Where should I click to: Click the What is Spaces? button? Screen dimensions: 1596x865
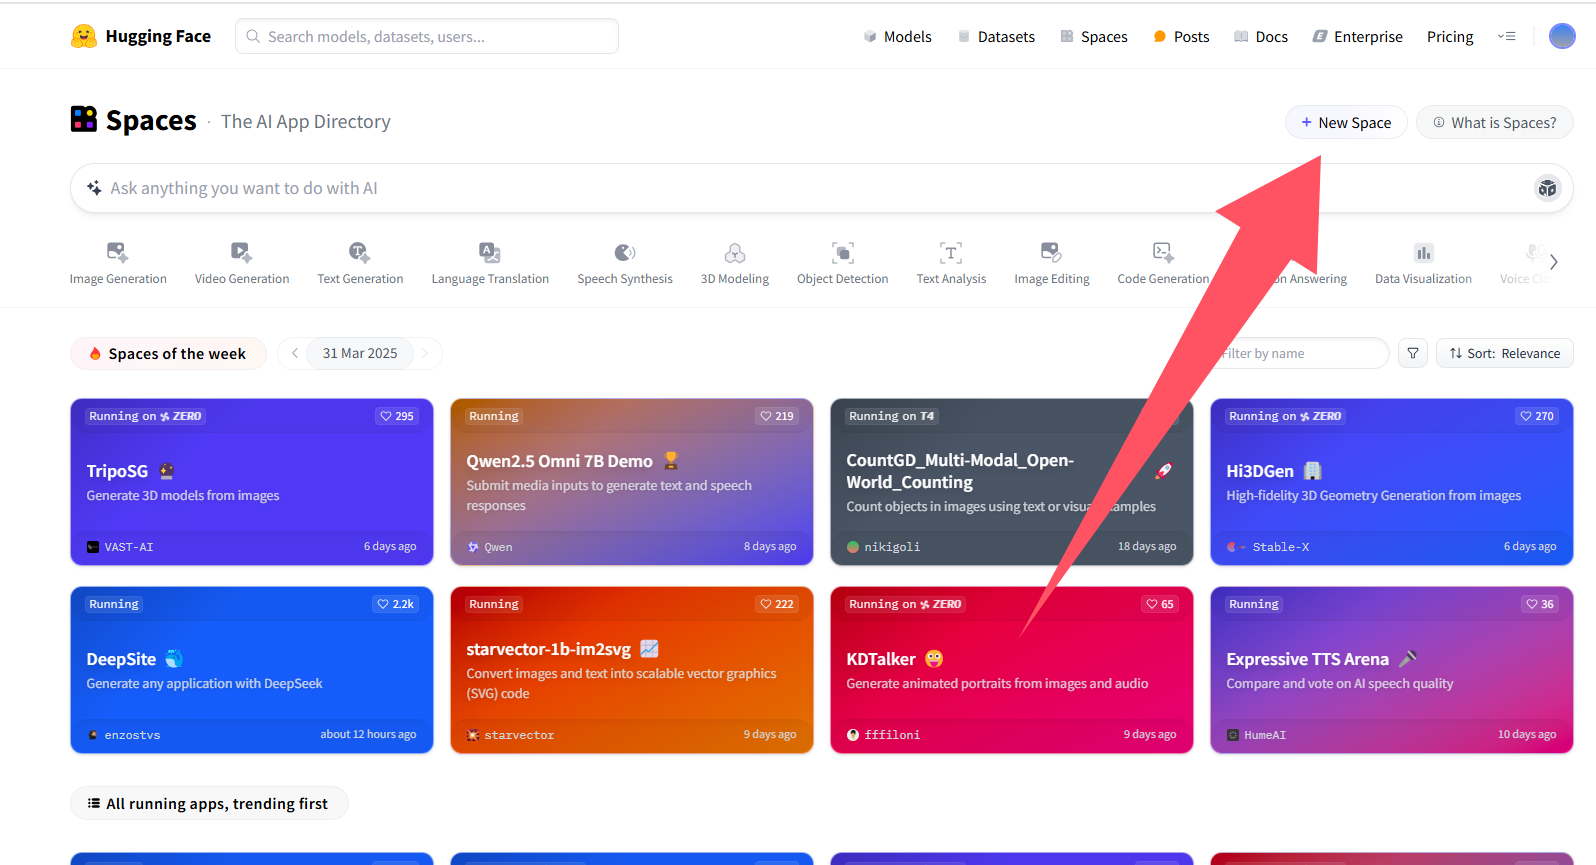[1495, 122]
